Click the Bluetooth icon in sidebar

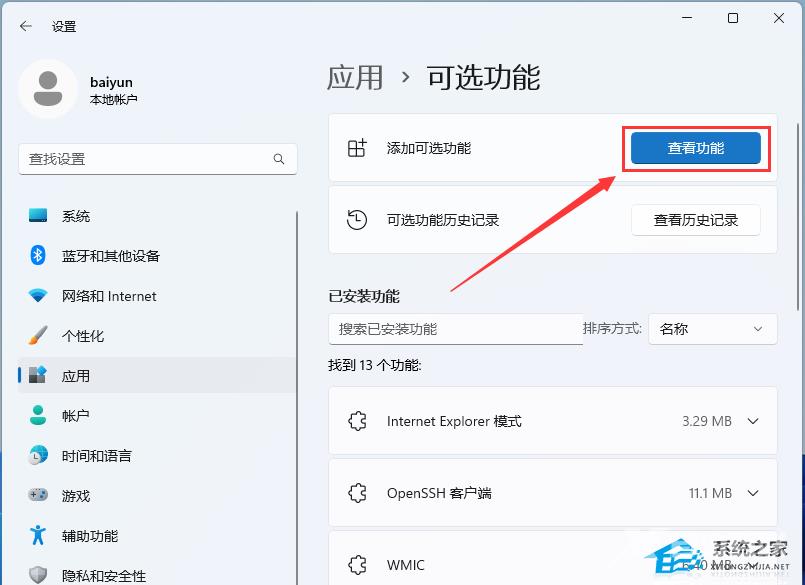(38, 255)
